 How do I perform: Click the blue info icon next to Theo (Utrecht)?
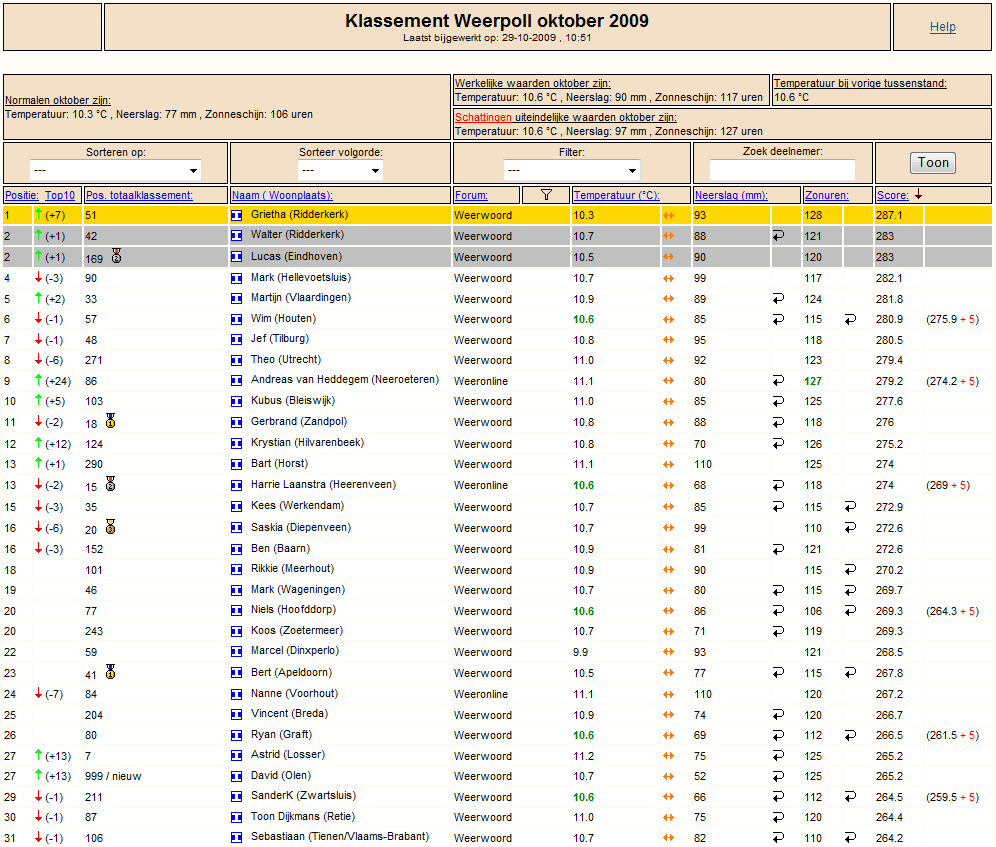[x=236, y=360]
